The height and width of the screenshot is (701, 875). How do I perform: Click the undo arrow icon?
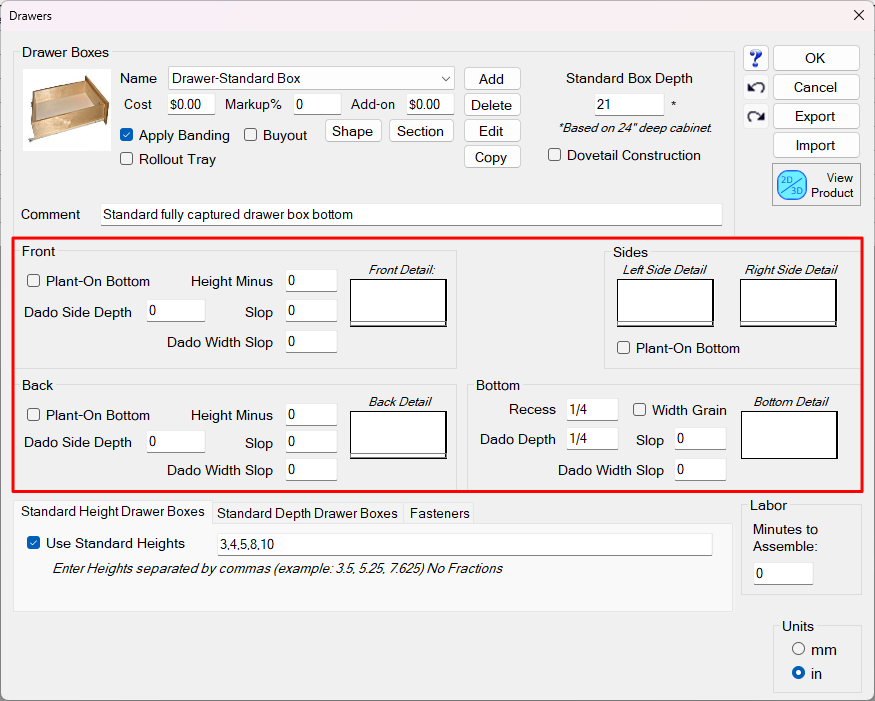click(756, 88)
